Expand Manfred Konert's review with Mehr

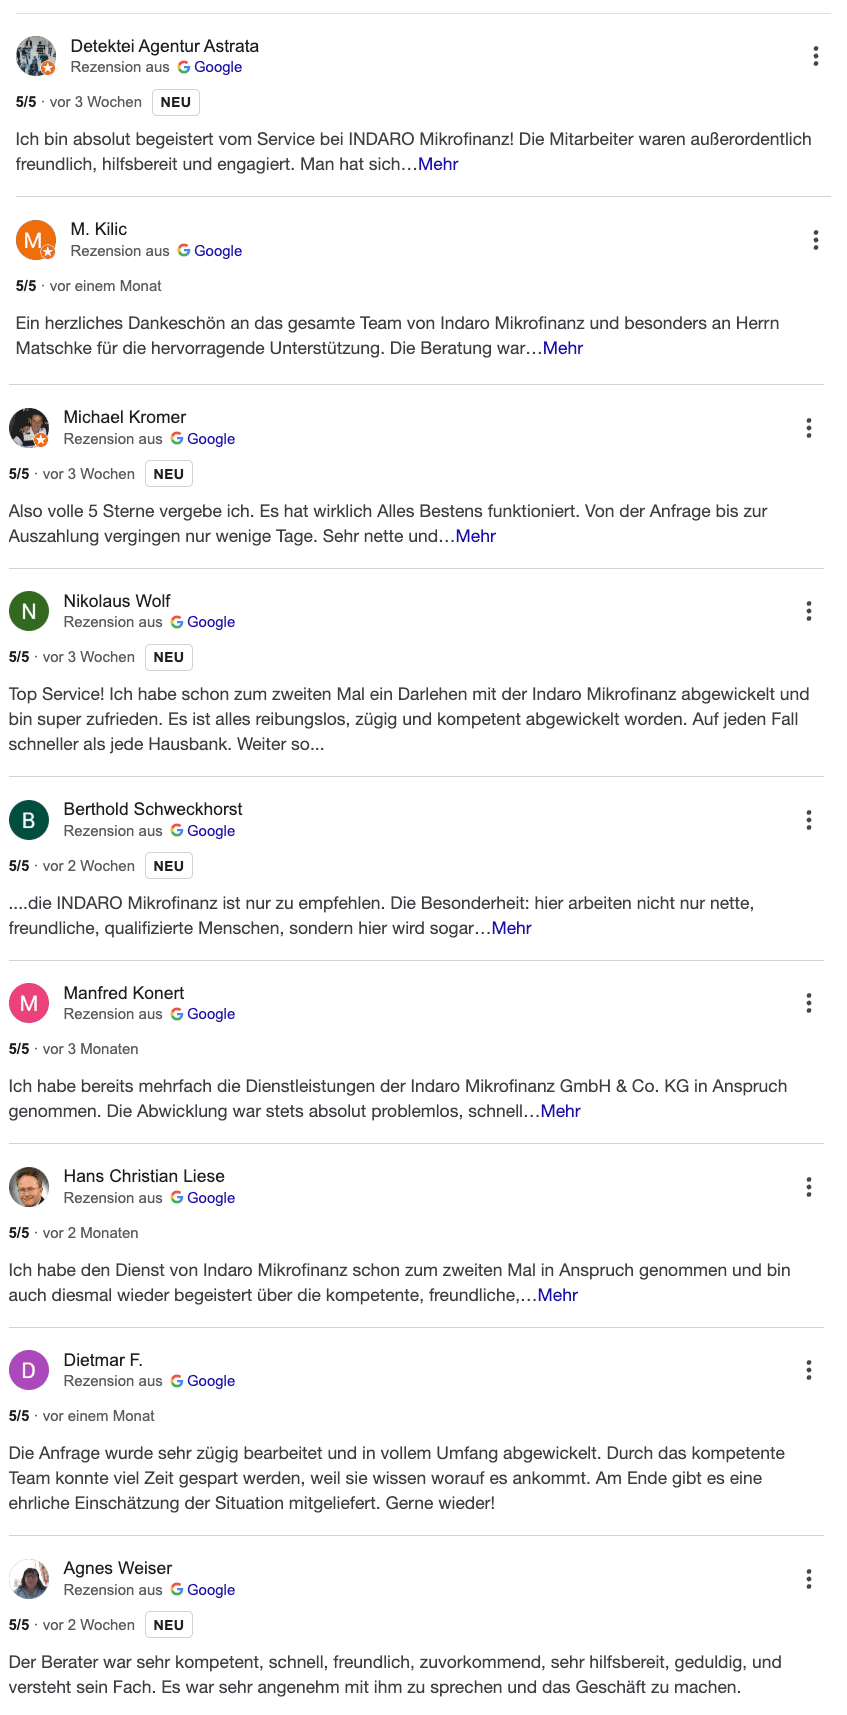pos(560,1110)
